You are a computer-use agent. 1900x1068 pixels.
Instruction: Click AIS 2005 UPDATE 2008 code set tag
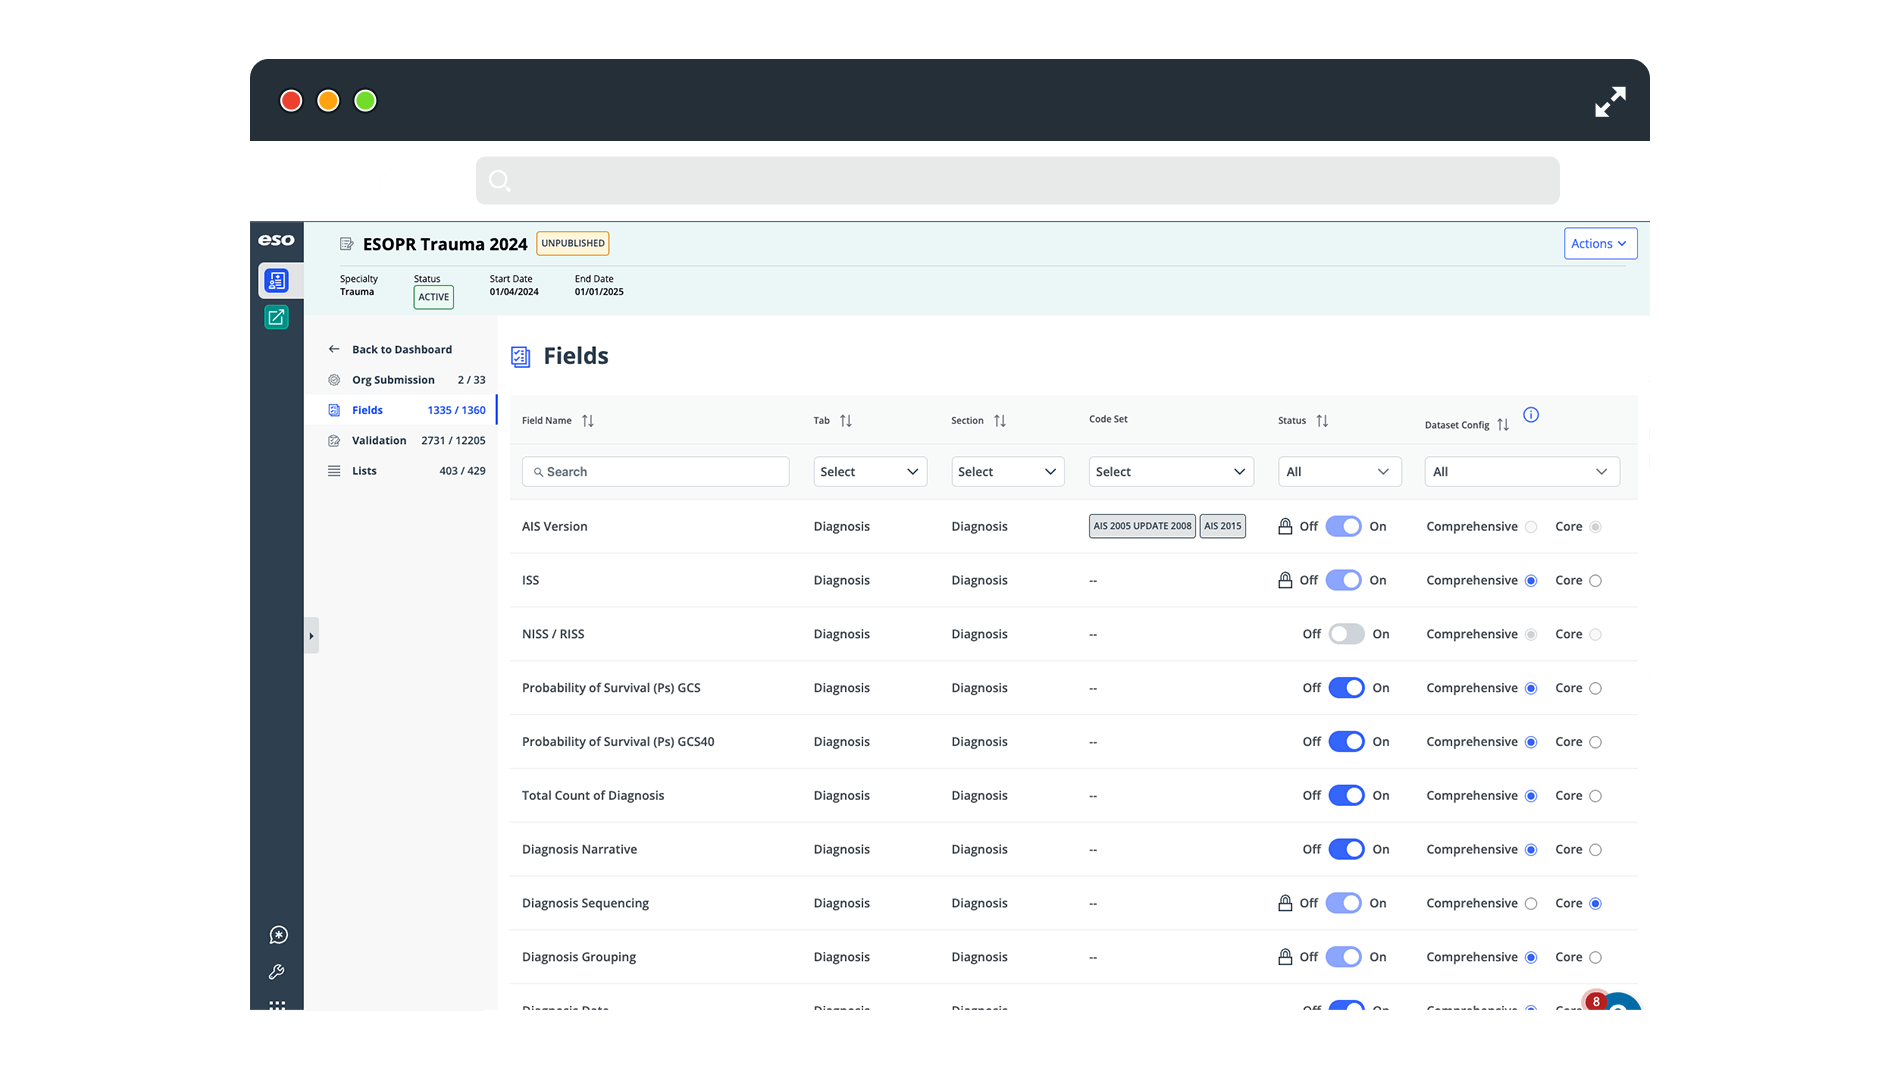(1142, 526)
